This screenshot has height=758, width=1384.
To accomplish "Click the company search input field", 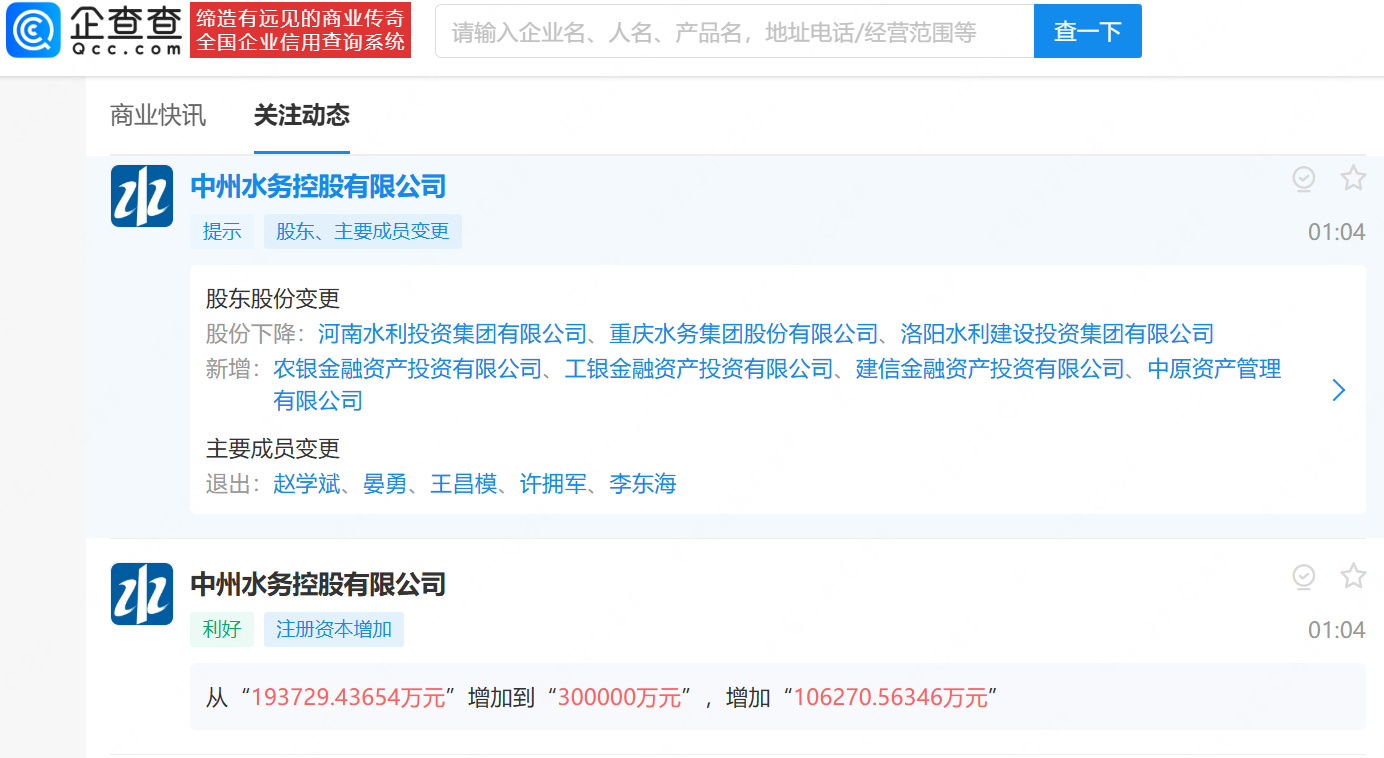I will click(735, 31).
